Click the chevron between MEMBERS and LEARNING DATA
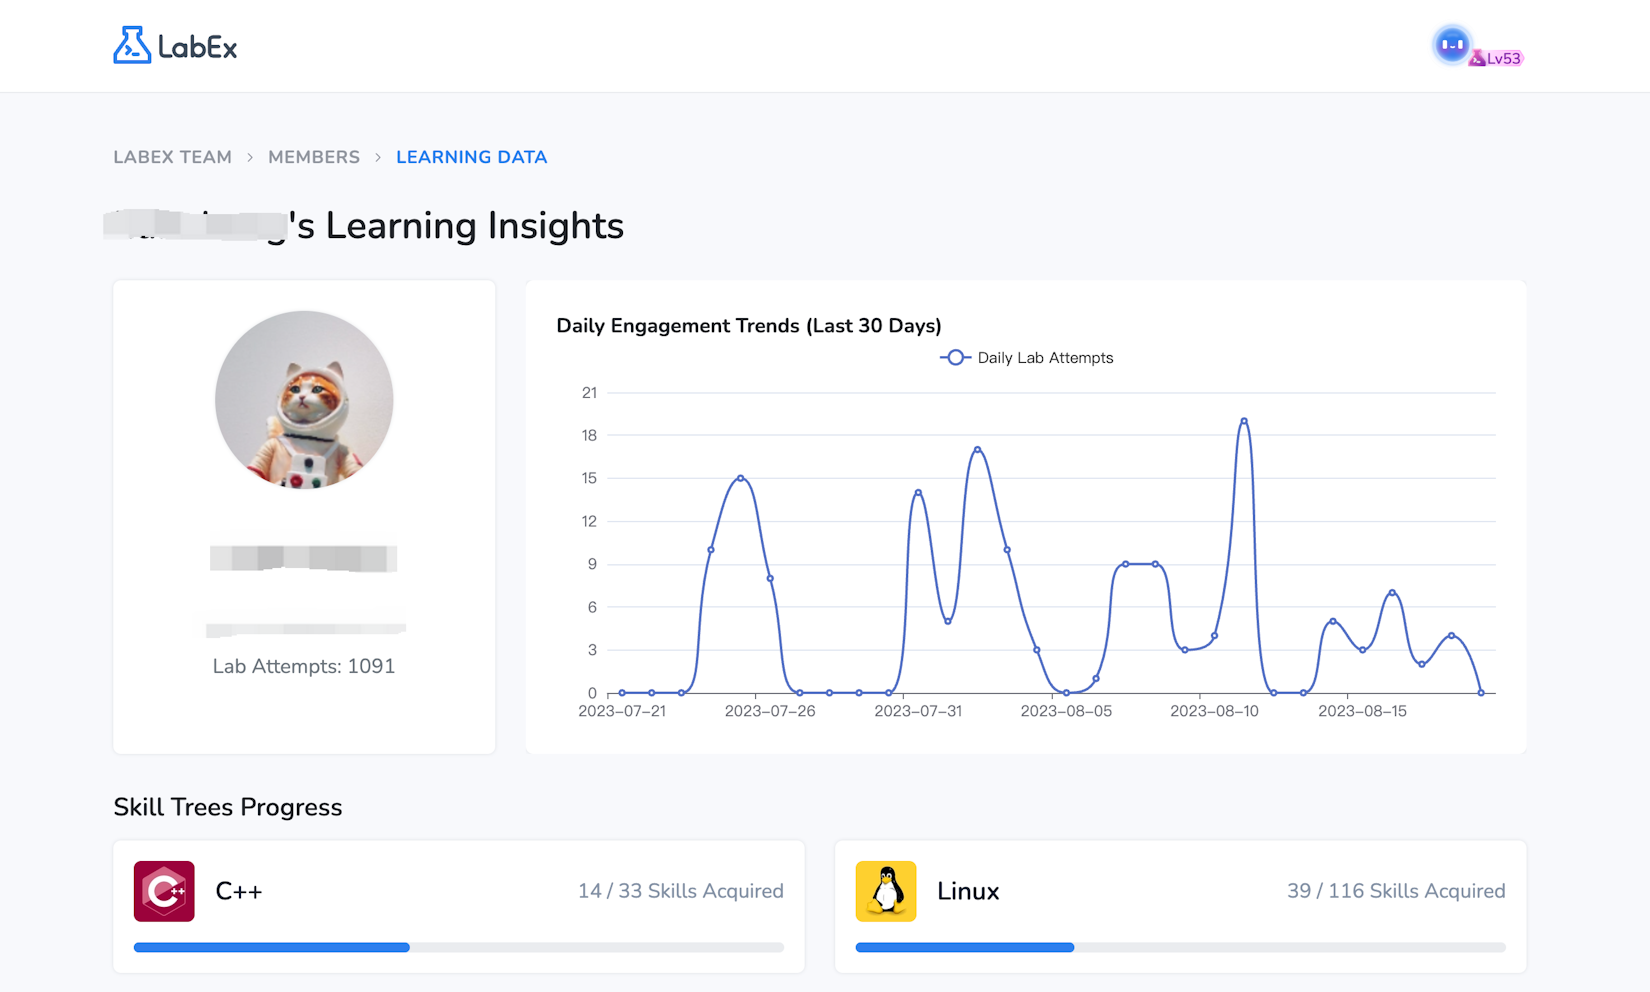Screen dimensions: 1650x992 (378, 157)
